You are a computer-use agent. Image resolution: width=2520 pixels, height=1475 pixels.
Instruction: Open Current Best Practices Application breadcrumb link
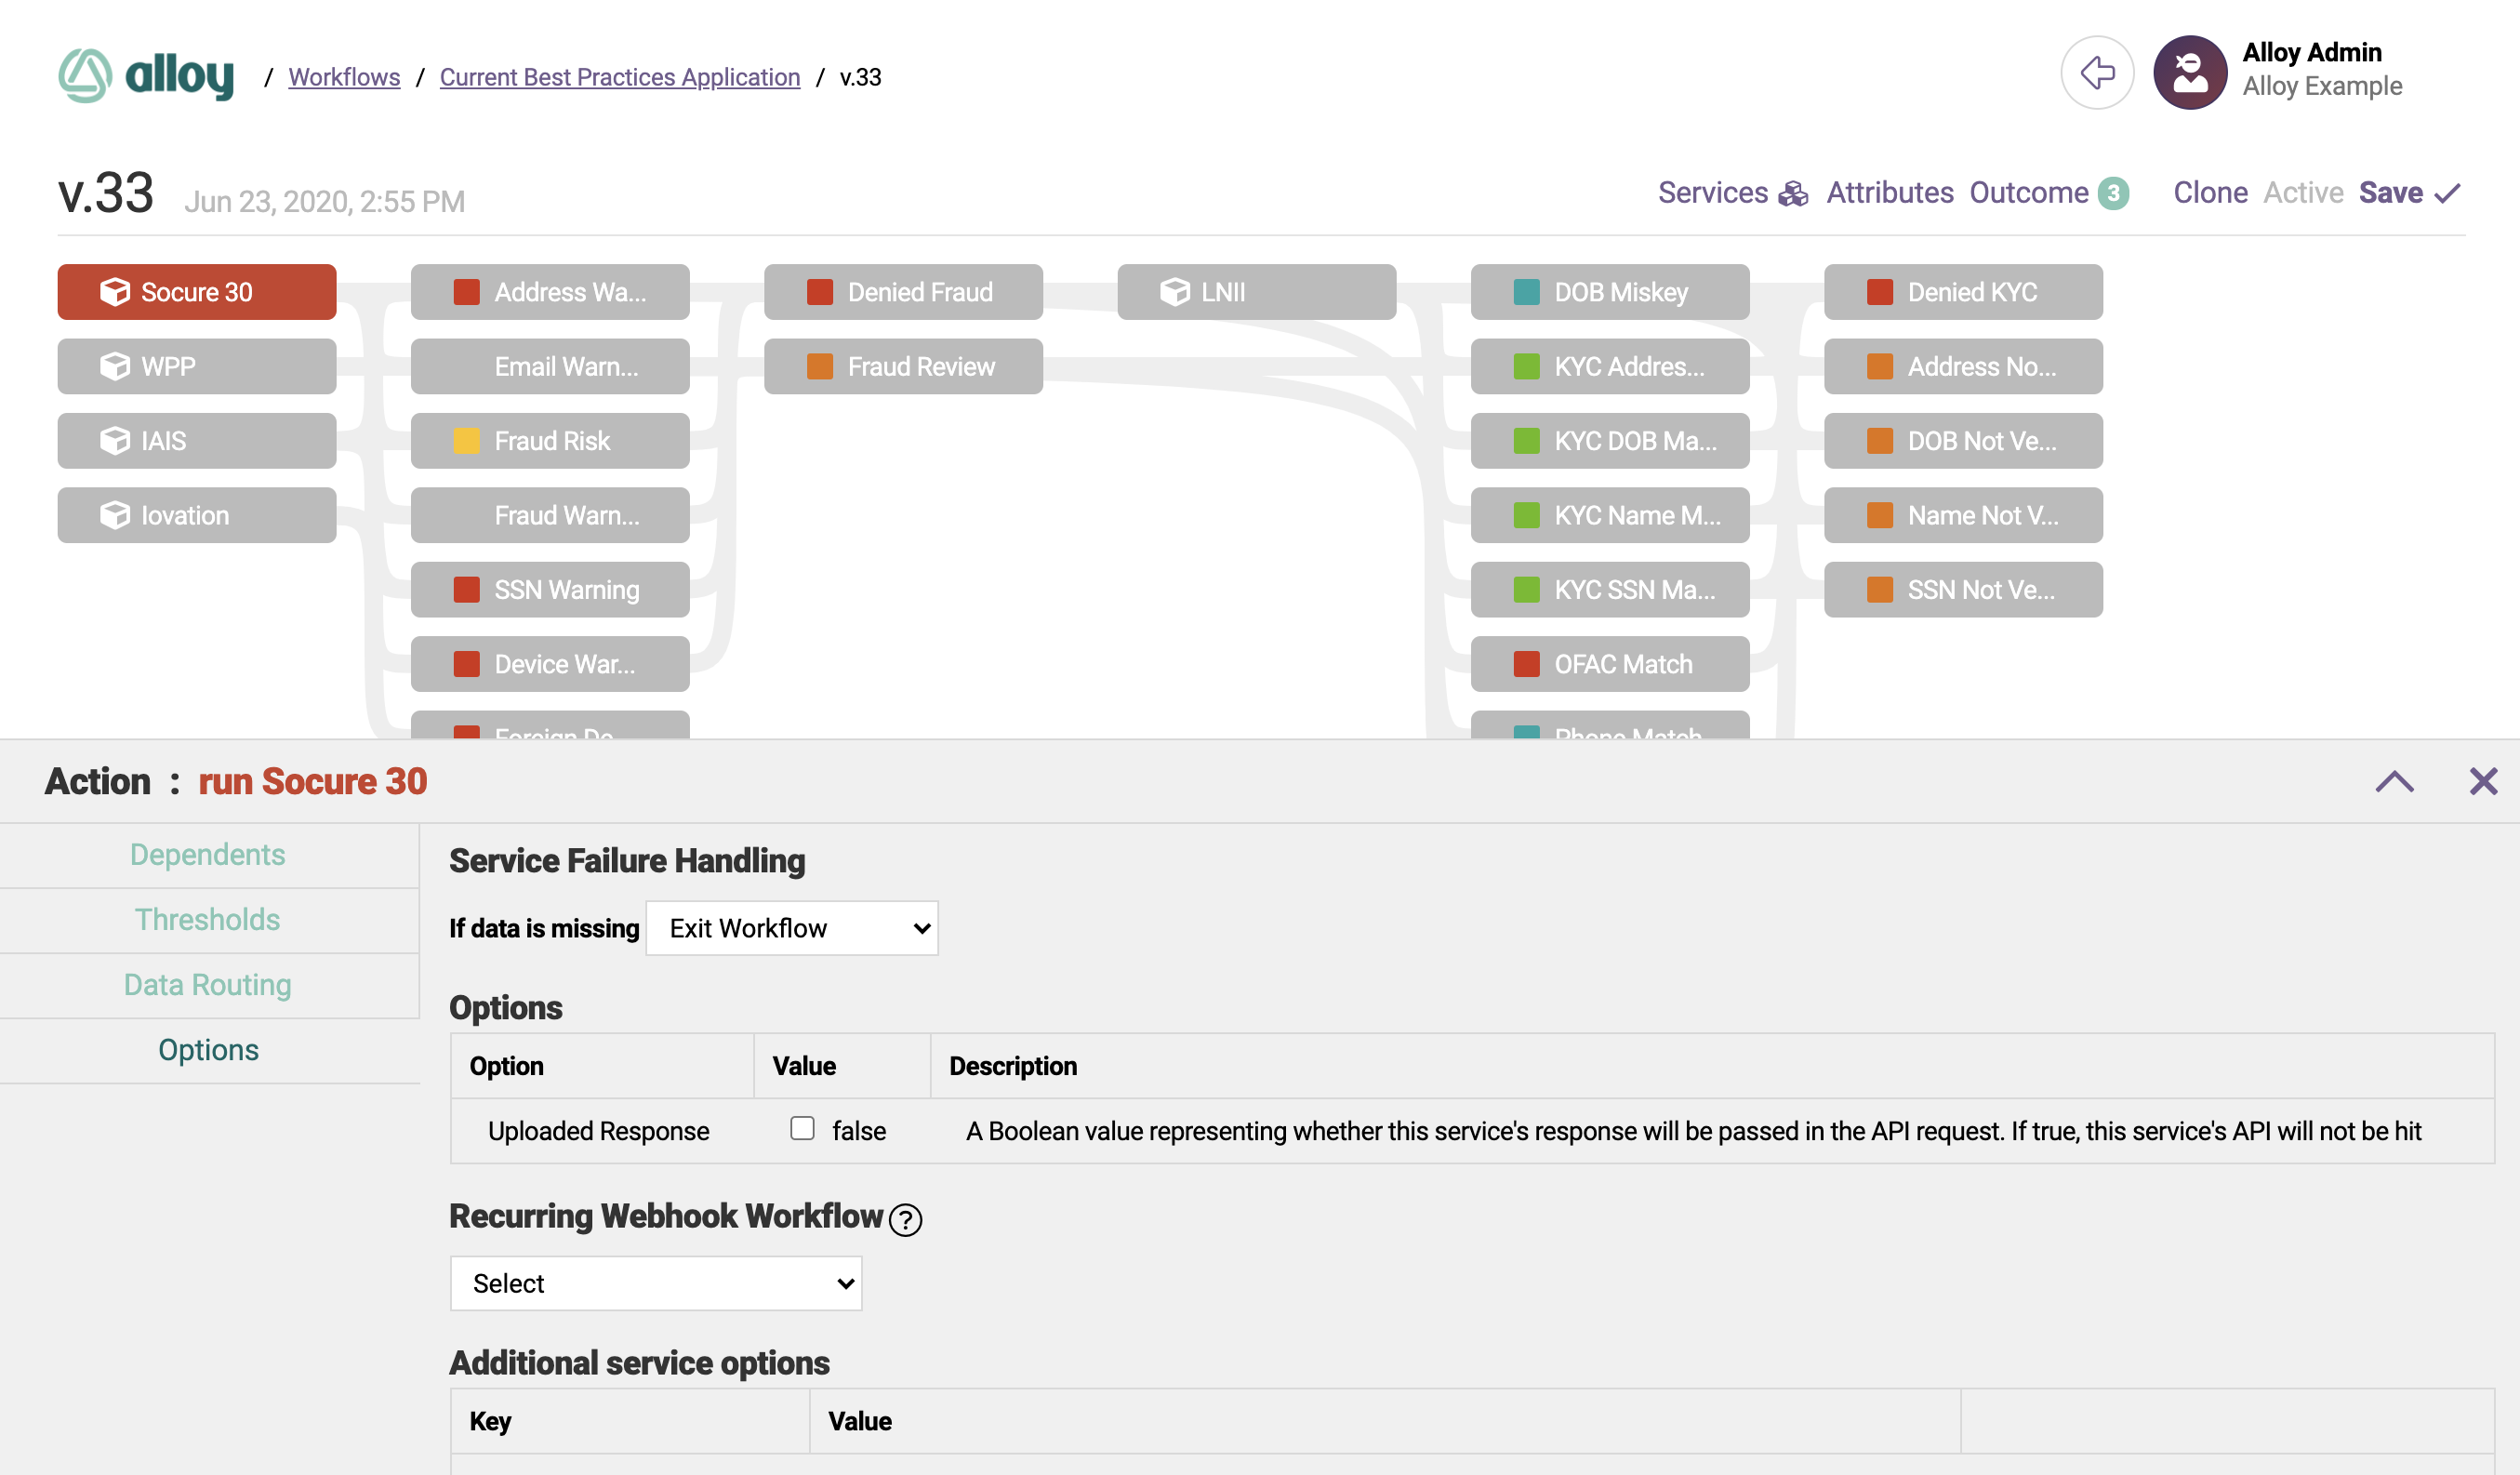[620, 77]
